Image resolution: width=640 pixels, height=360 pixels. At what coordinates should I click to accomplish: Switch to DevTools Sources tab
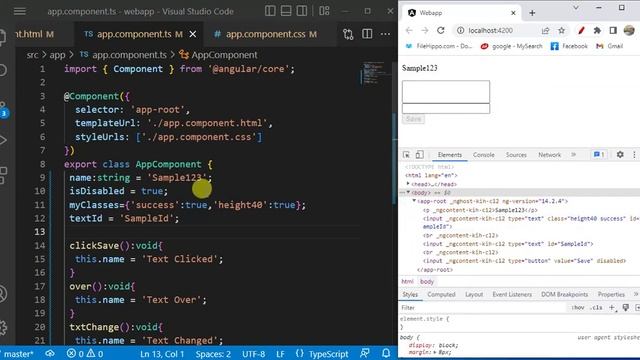pos(516,155)
